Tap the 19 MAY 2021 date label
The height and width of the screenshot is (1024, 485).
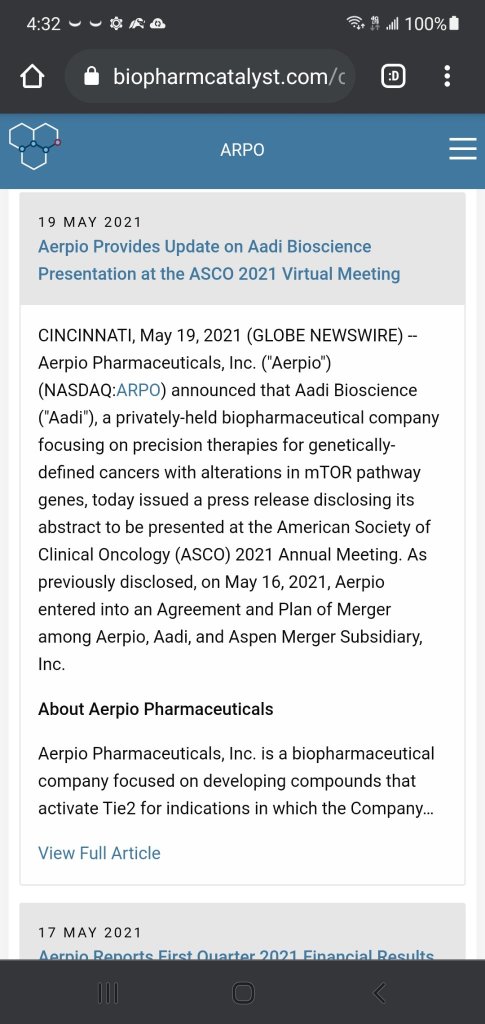(x=90, y=222)
